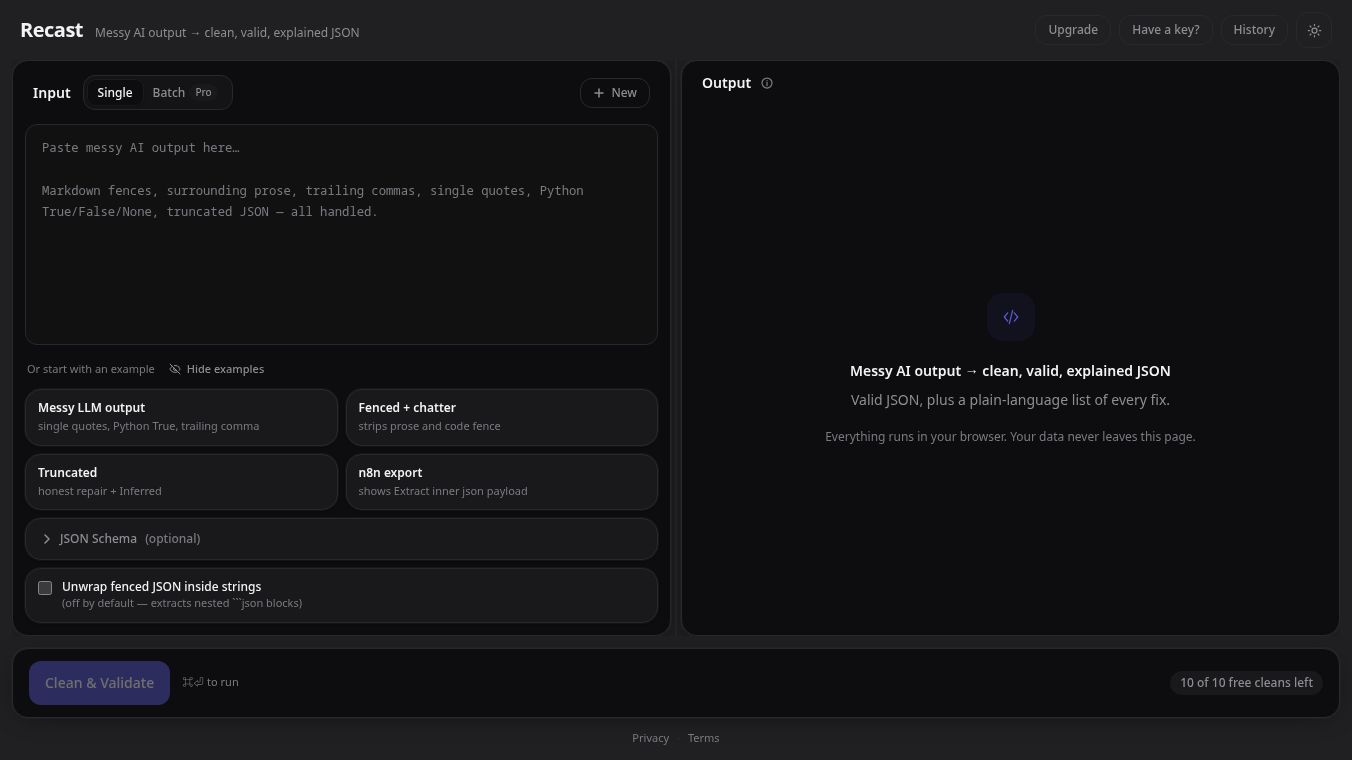The image size is (1352, 760).
Task: Open the Privacy link
Action: click(x=650, y=738)
